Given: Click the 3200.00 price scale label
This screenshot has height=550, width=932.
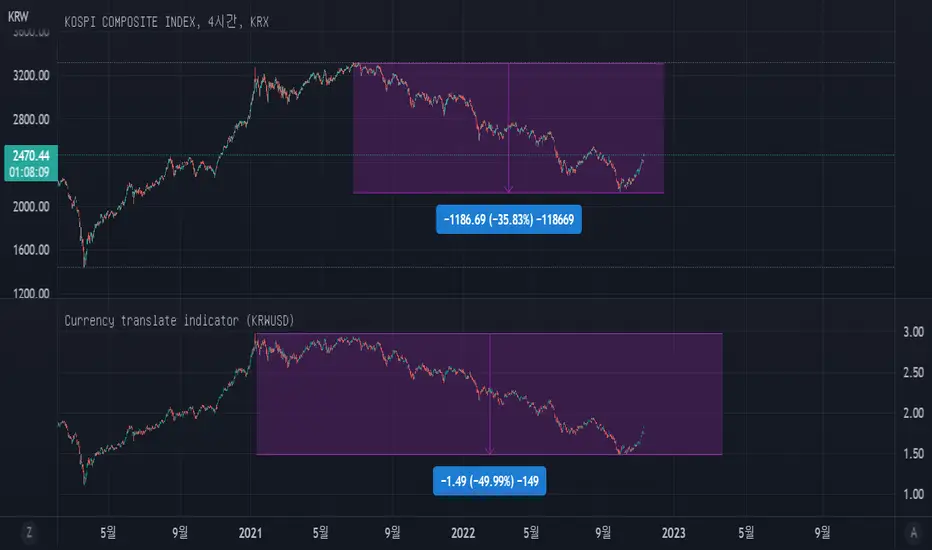Looking at the screenshot, I should (30, 76).
